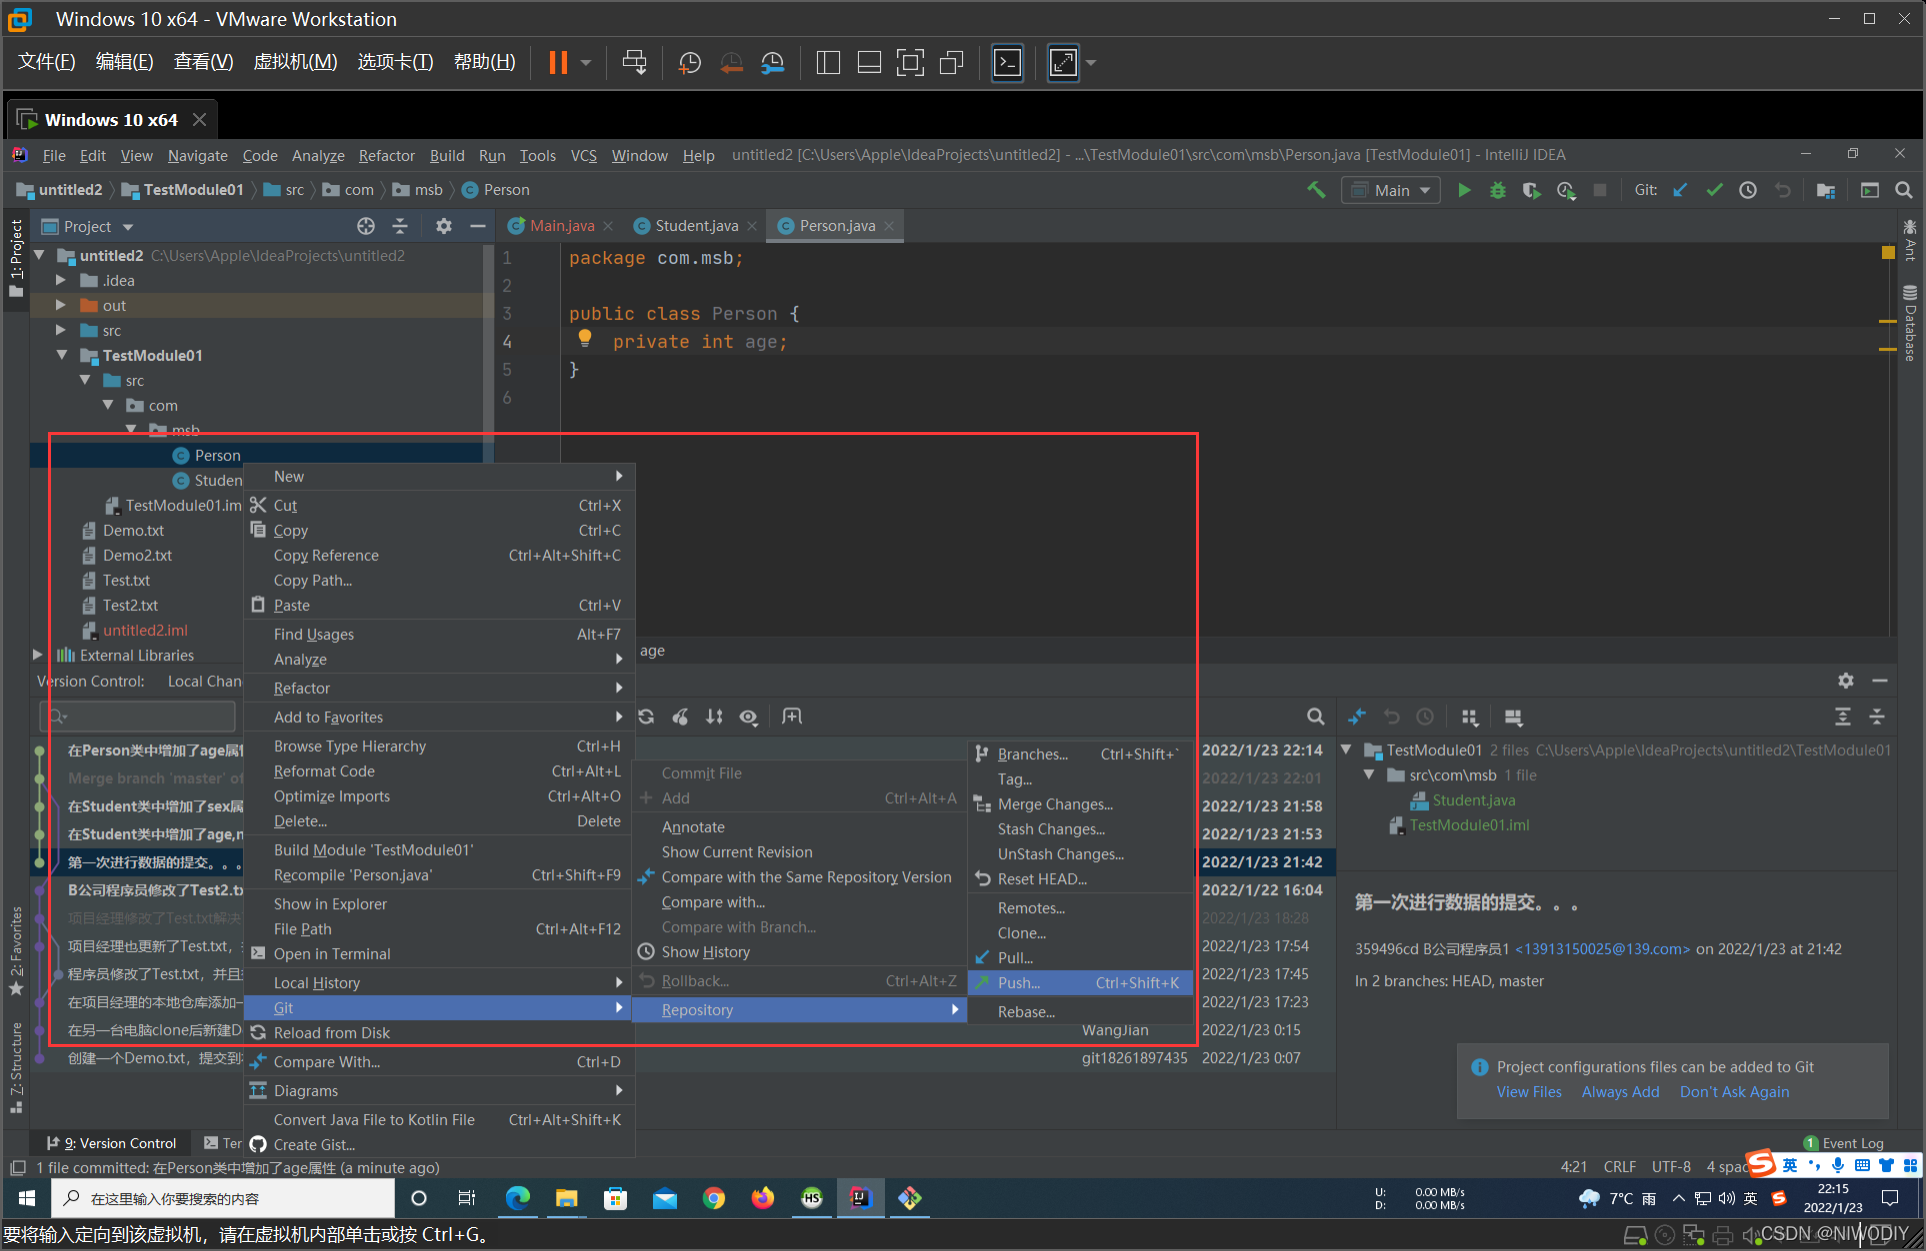This screenshot has width=1926, height=1251.
Task: Click the Windows Start button
Action: pos(27,1198)
